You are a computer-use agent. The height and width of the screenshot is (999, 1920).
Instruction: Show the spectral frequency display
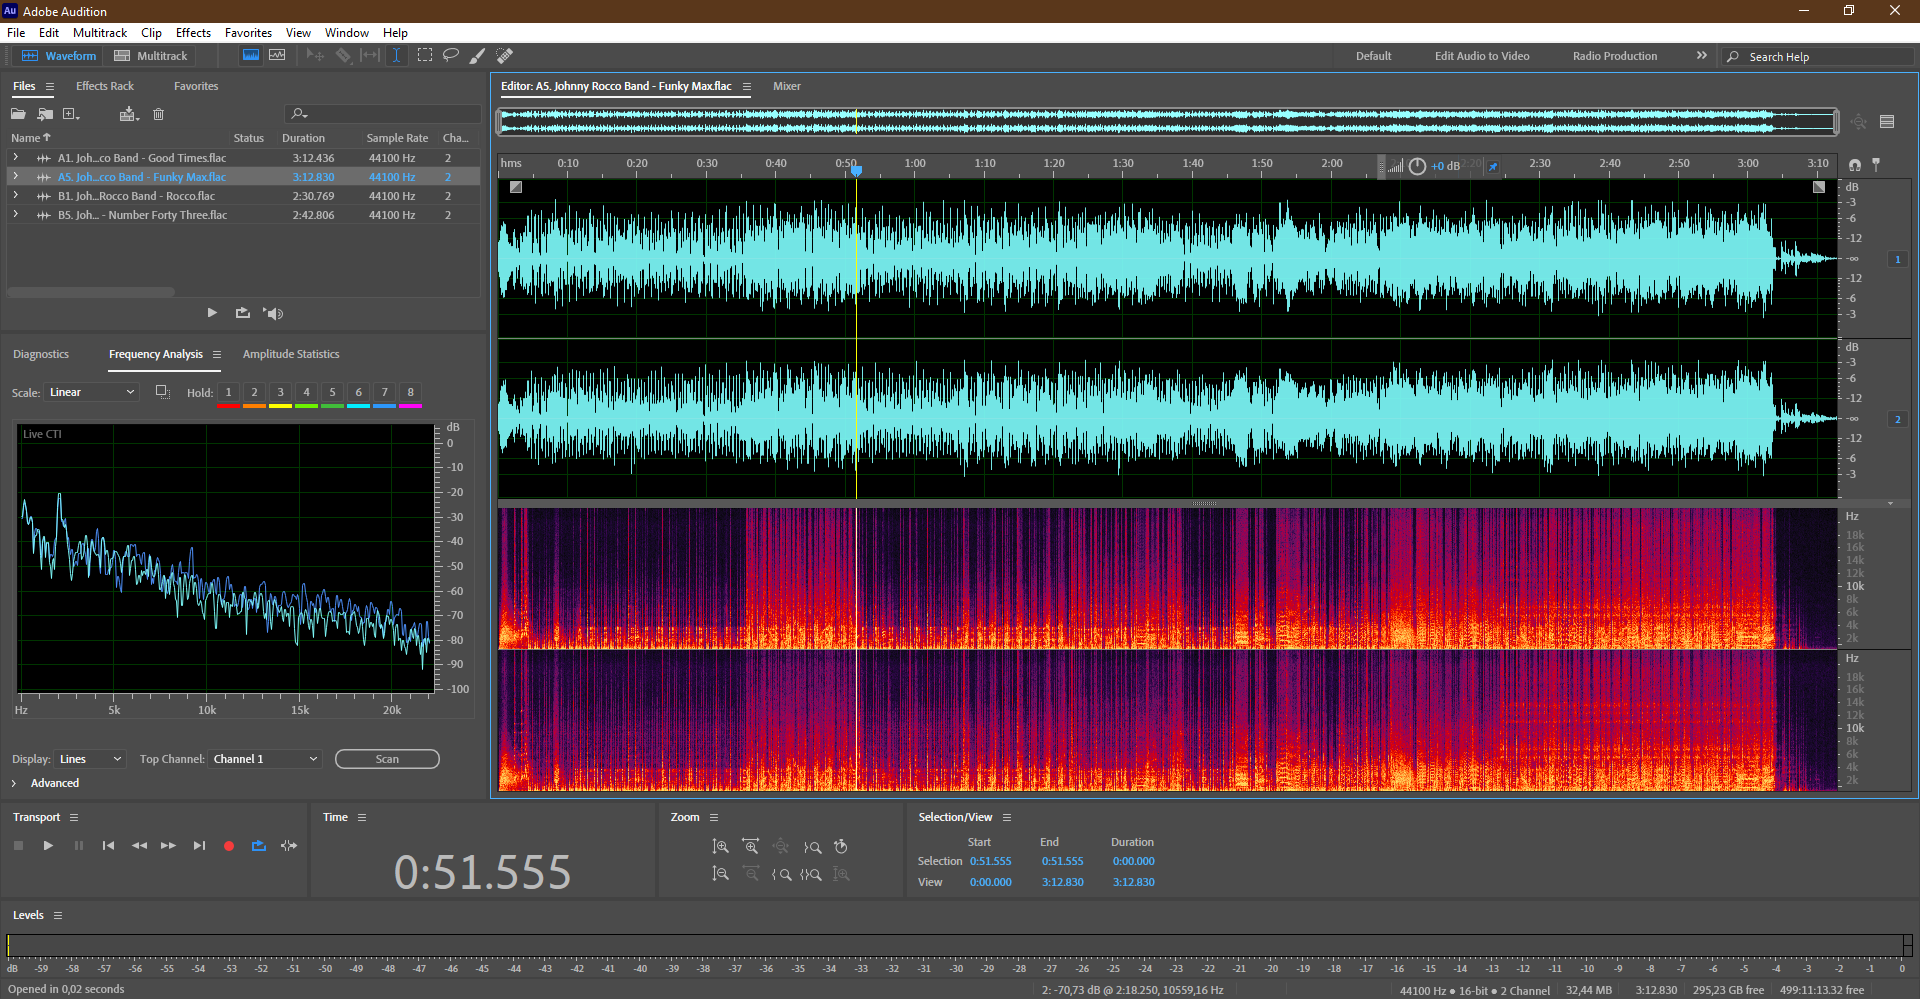tap(251, 56)
